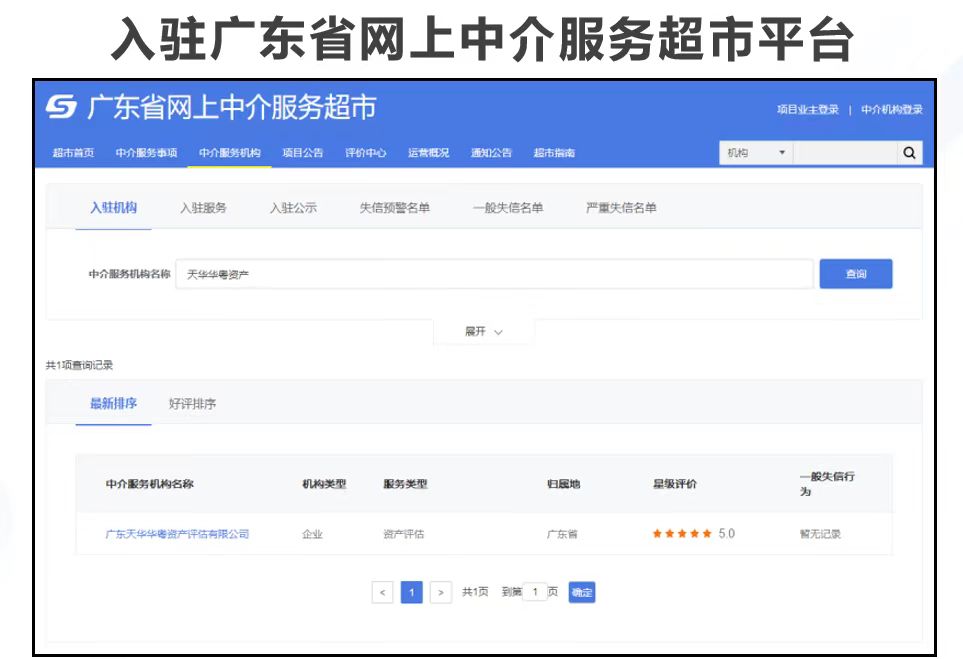The width and height of the screenshot is (963, 659).
Task: Click 项目业主登录 link
Action: (808, 109)
